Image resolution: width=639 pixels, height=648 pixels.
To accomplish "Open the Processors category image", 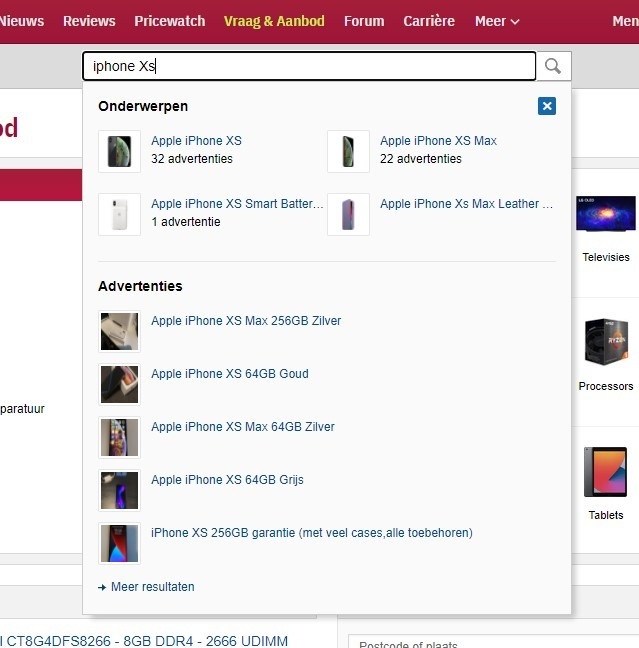I will (606, 342).
